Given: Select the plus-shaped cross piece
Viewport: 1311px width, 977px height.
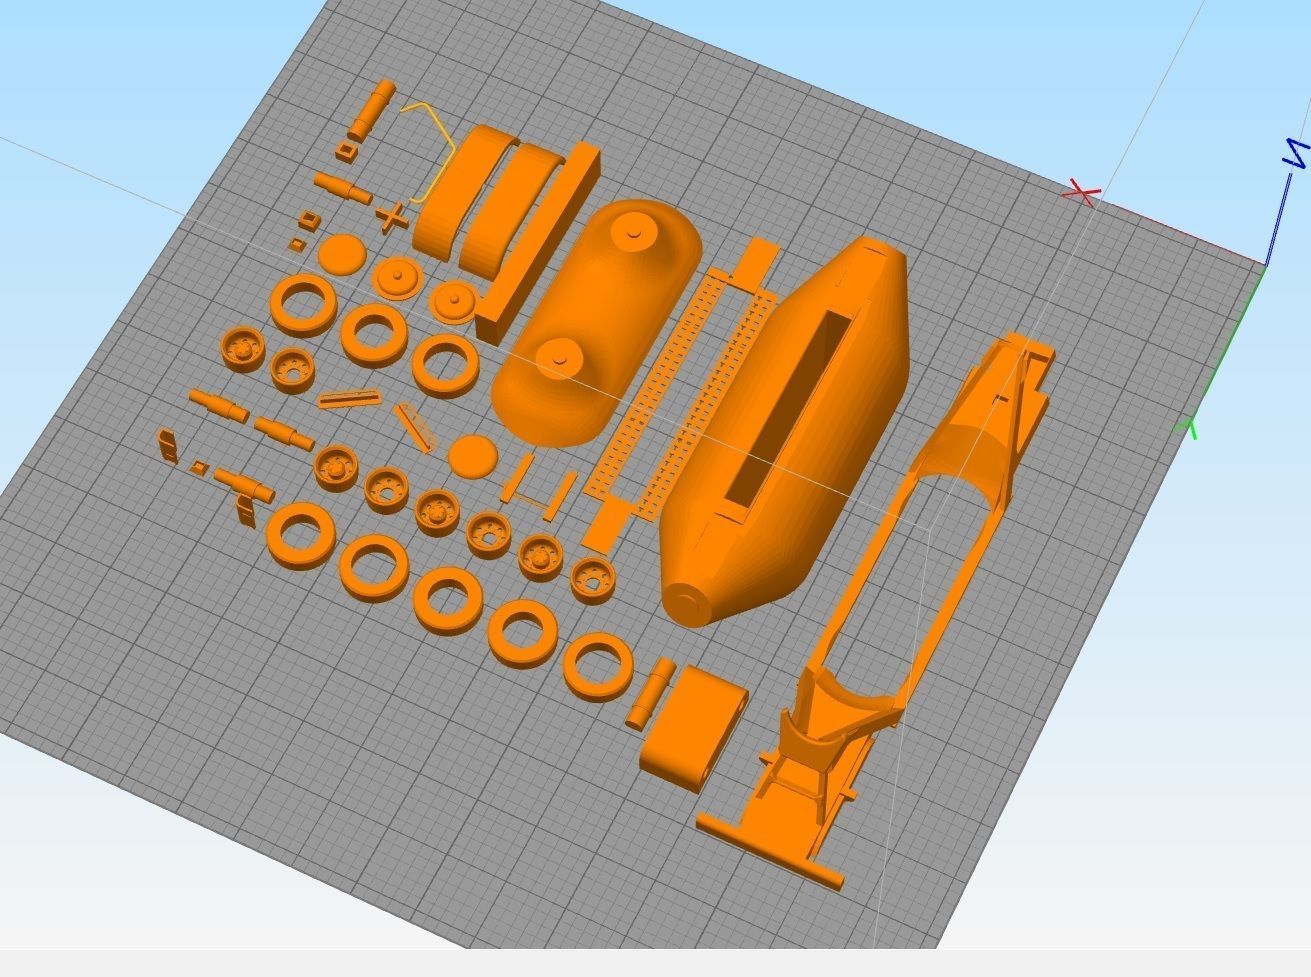Looking at the screenshot, I should coord(392,217).
